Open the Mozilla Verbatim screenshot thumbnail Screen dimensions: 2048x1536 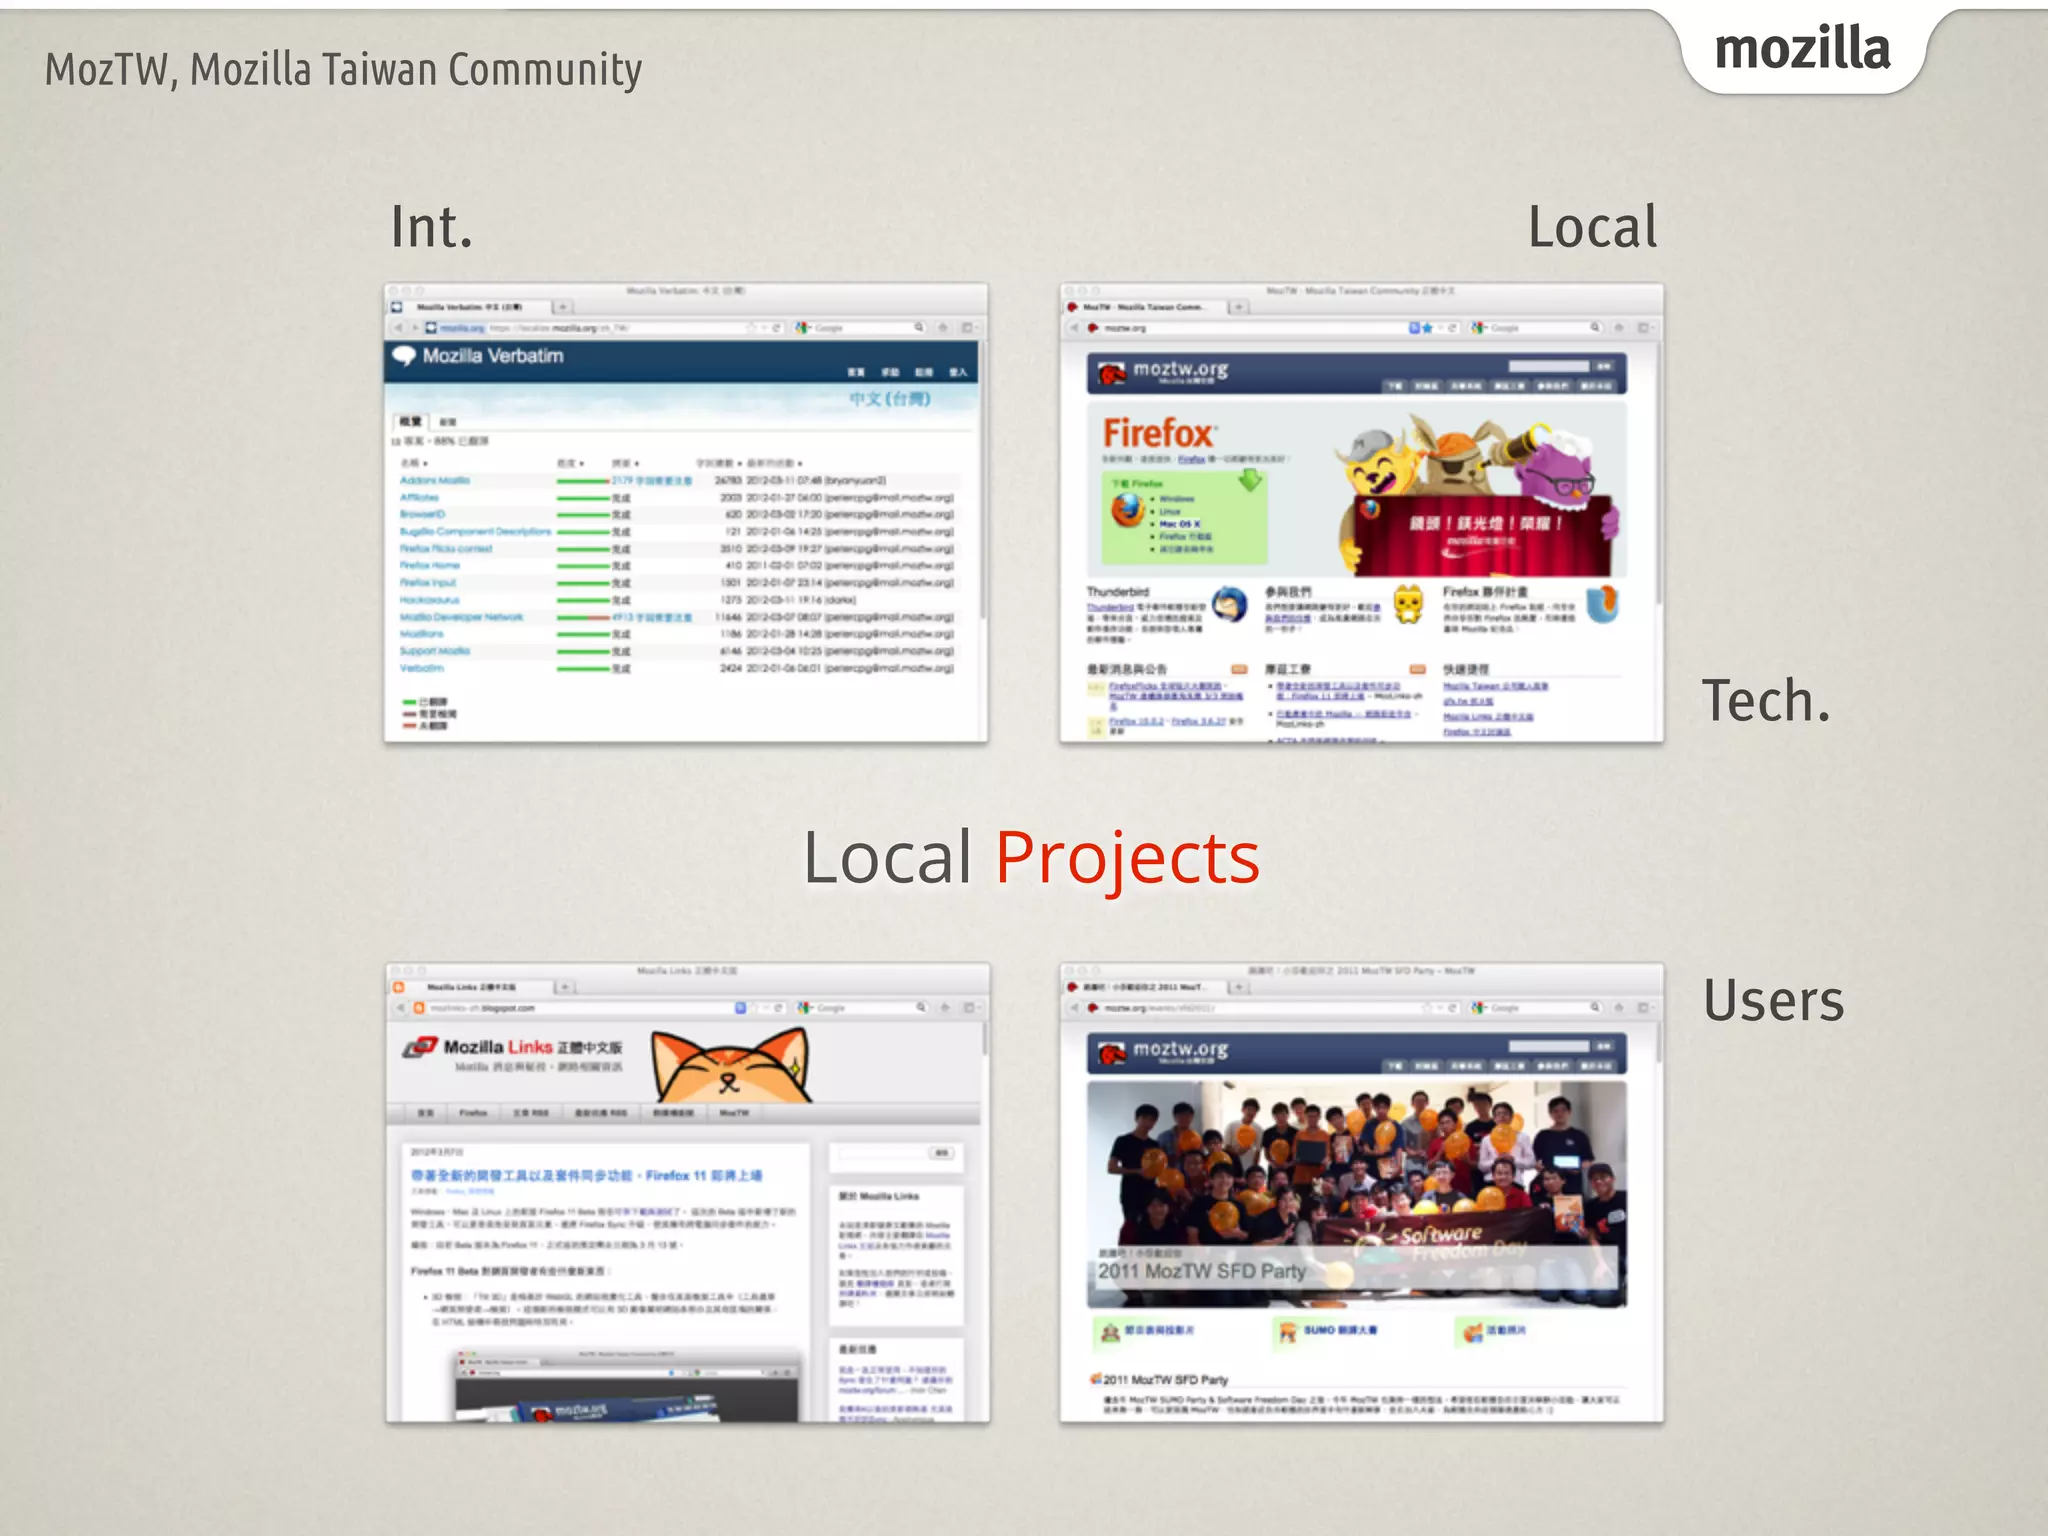[x=686, y=513]
